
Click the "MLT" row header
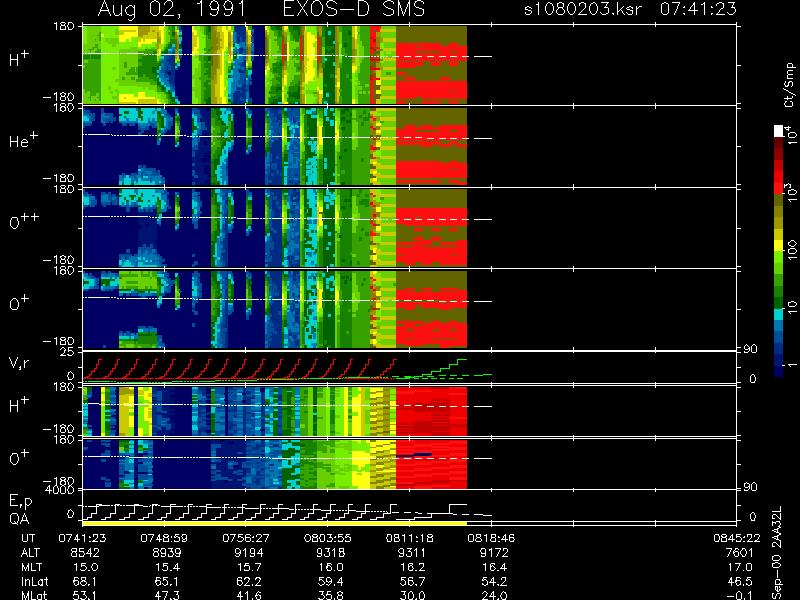coord(32,567)
